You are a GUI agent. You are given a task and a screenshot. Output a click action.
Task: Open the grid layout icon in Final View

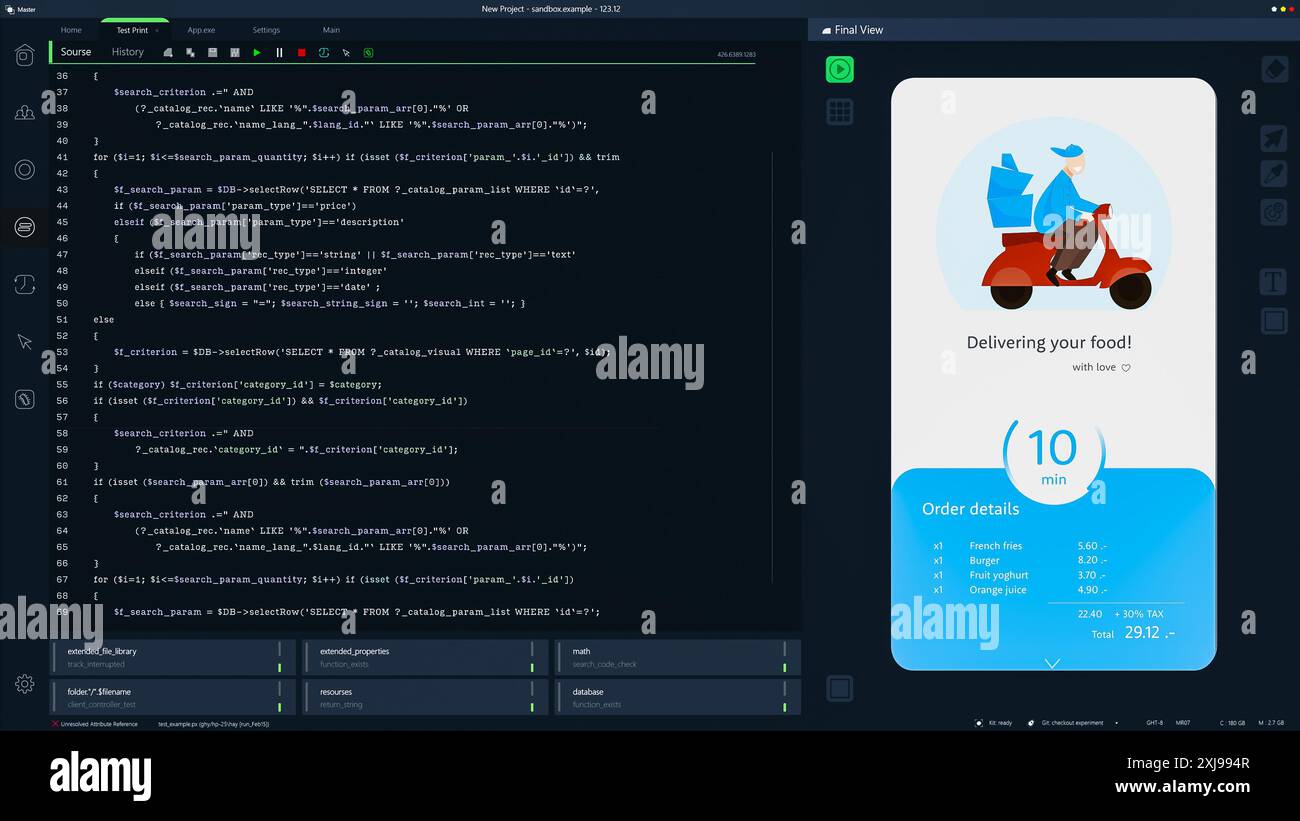point(840,111)
